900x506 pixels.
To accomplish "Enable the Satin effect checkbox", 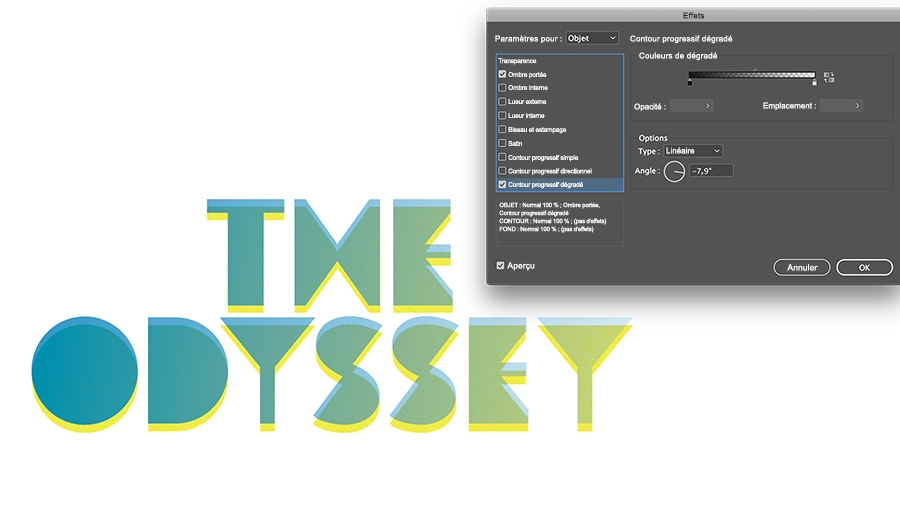I will [x=502, y=143].
